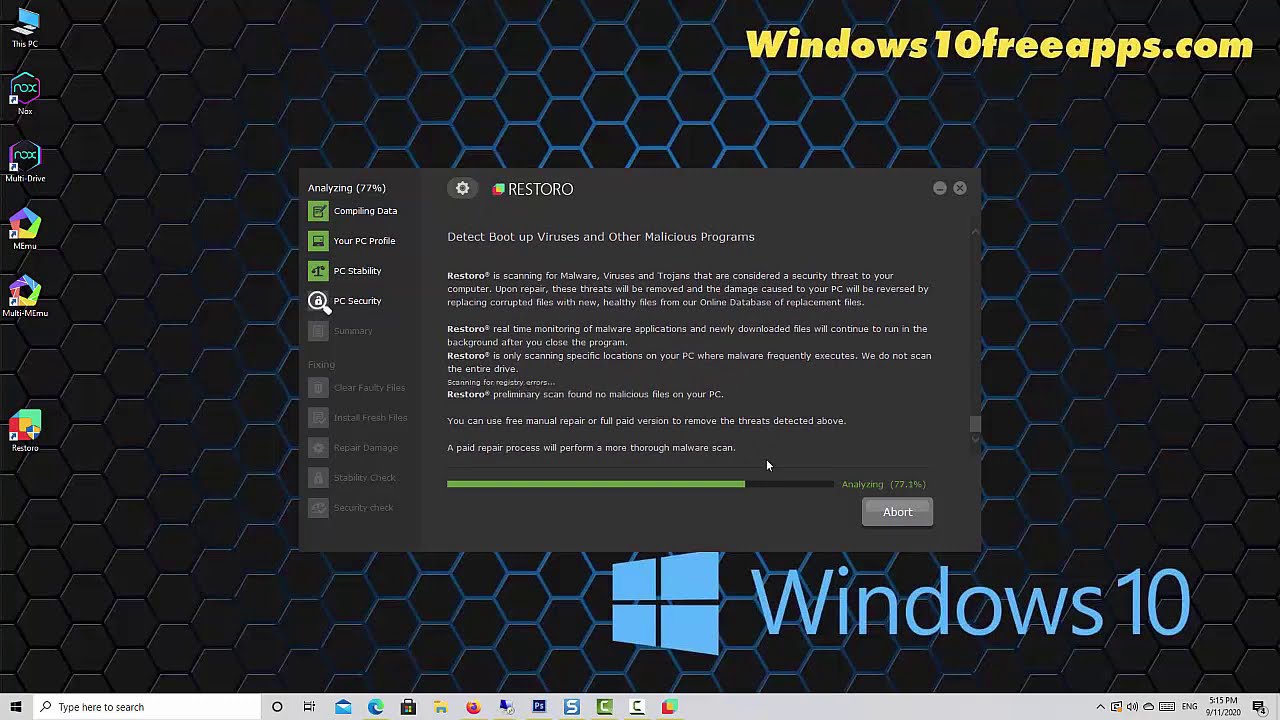Select PC Security magnifier icon
Viewport: 1280px width, 720px height.
[319, 302]
